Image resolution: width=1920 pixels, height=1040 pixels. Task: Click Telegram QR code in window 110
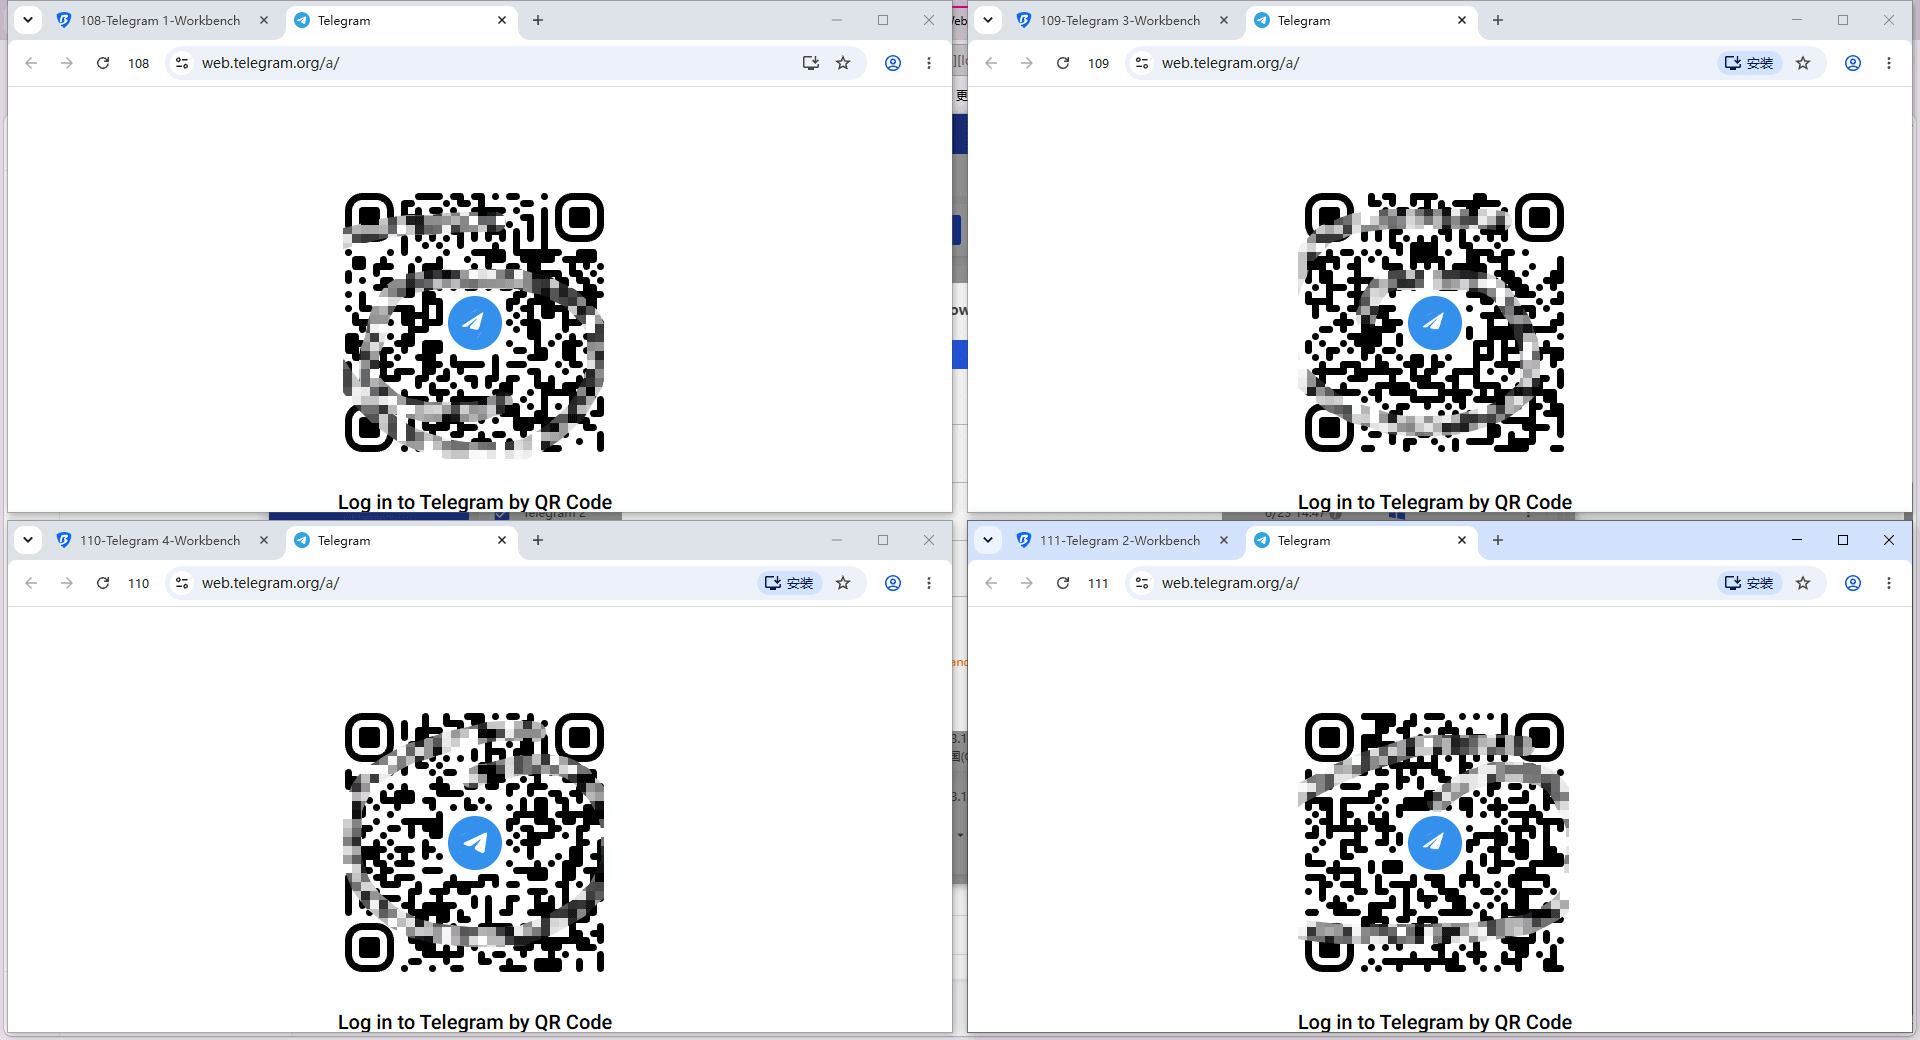click(475, 843)
